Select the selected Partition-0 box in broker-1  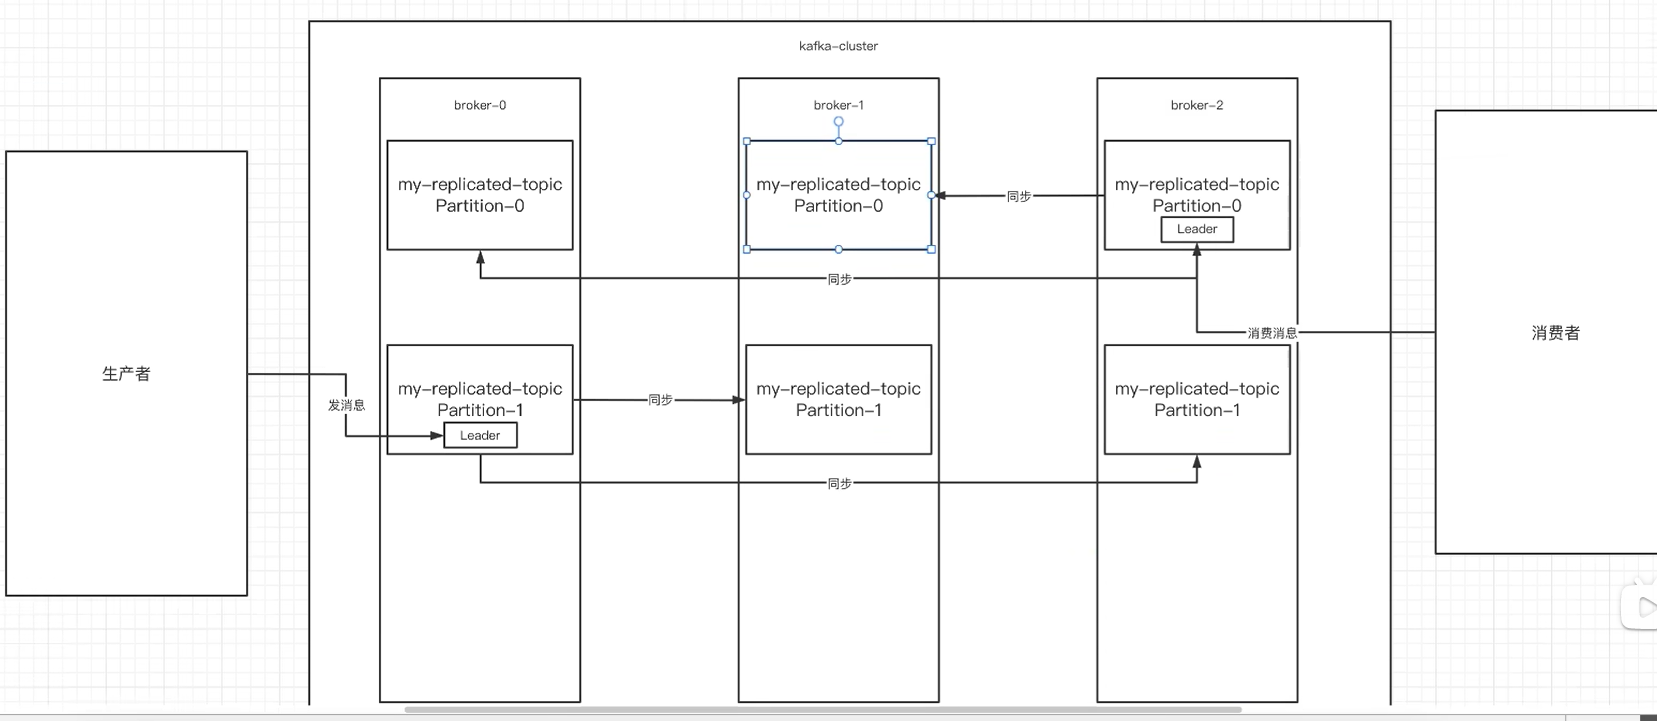click(x=838, y=195)
